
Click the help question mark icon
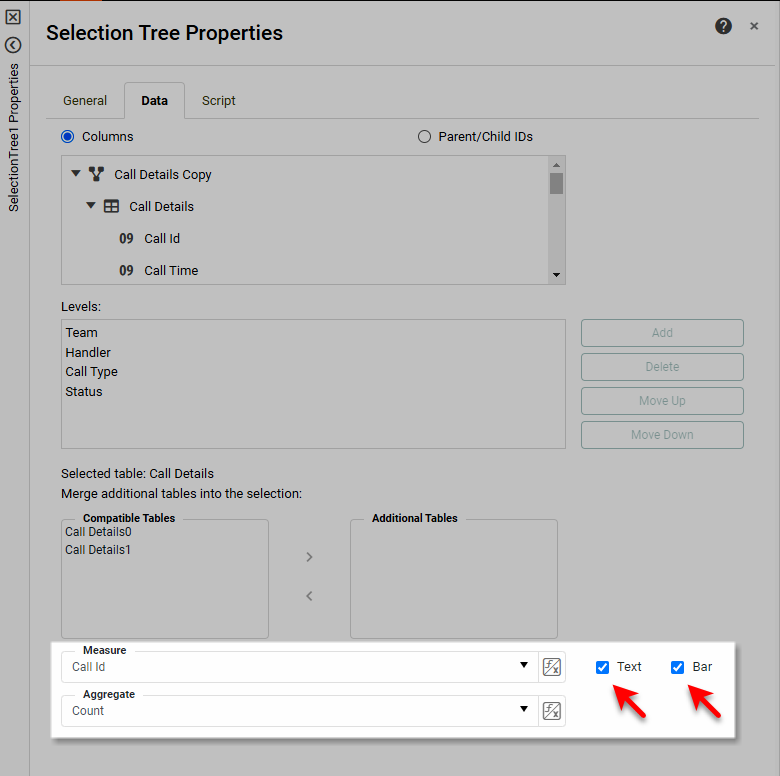coord(723,26)
